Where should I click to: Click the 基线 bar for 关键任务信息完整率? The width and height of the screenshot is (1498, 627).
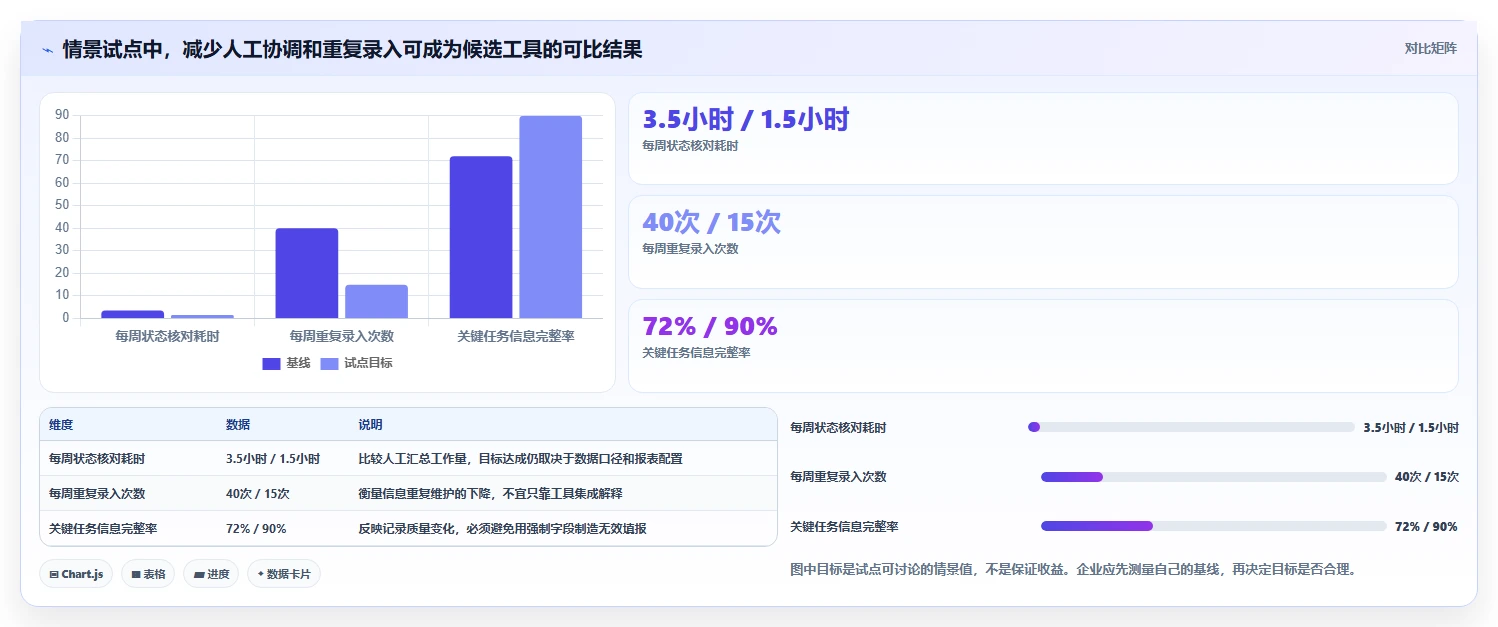coord(481,238)
